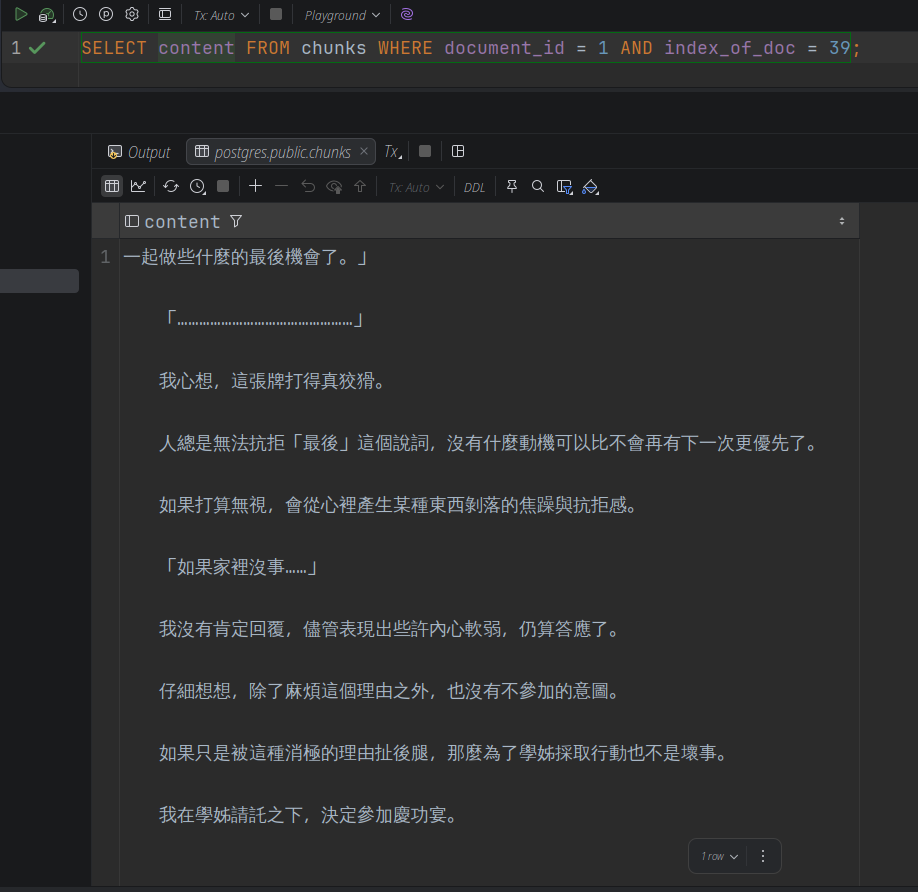Click the green Execute query button

point(20,15)
